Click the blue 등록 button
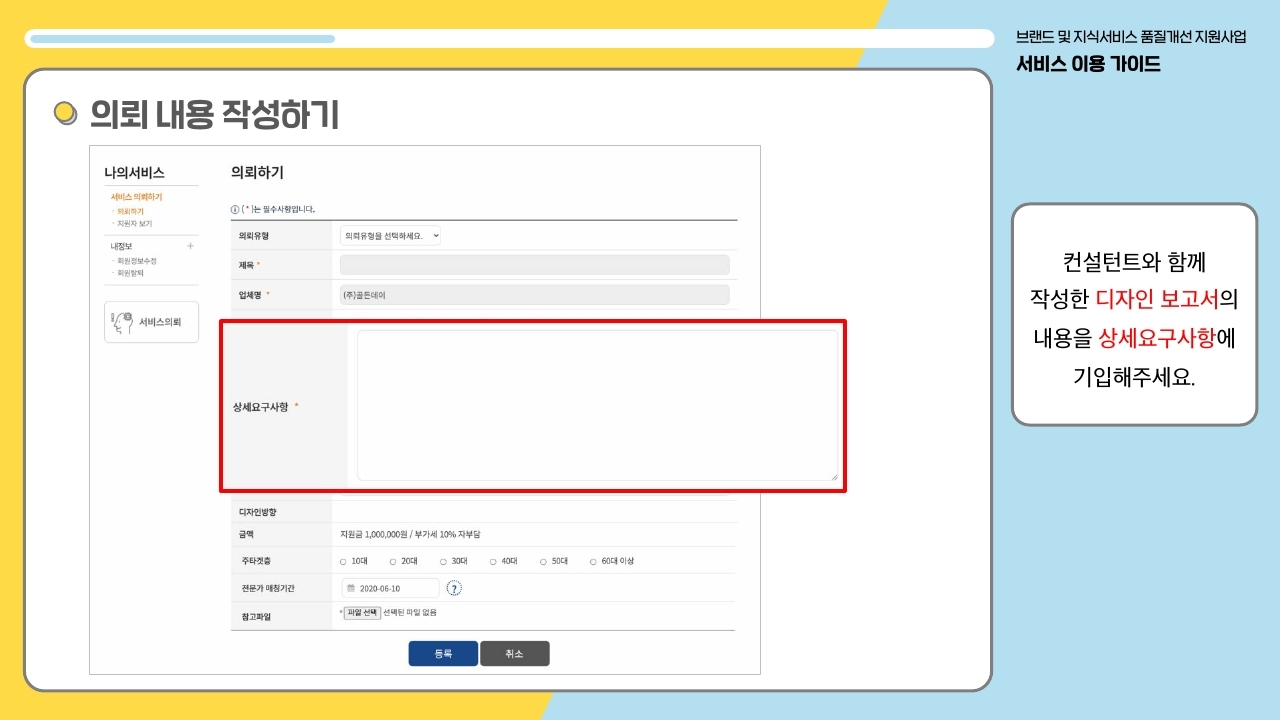1280x720 pixels. click(x=443, y=654)
